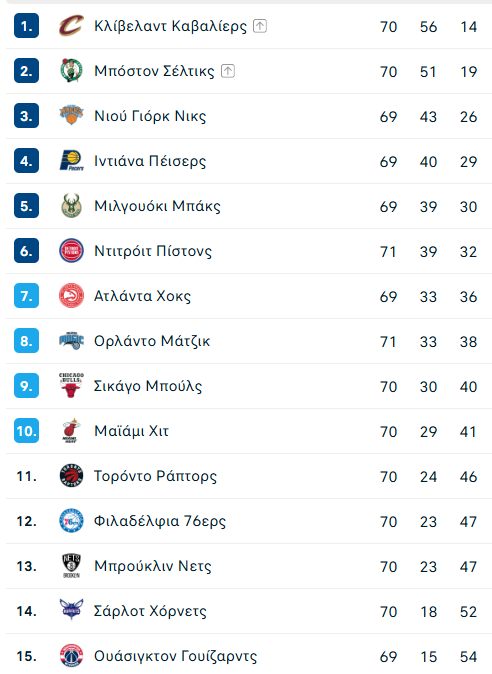Select the Μαϊάμι Χιτ team name
The image size is (492, 674).
click(x=131, y=431)
